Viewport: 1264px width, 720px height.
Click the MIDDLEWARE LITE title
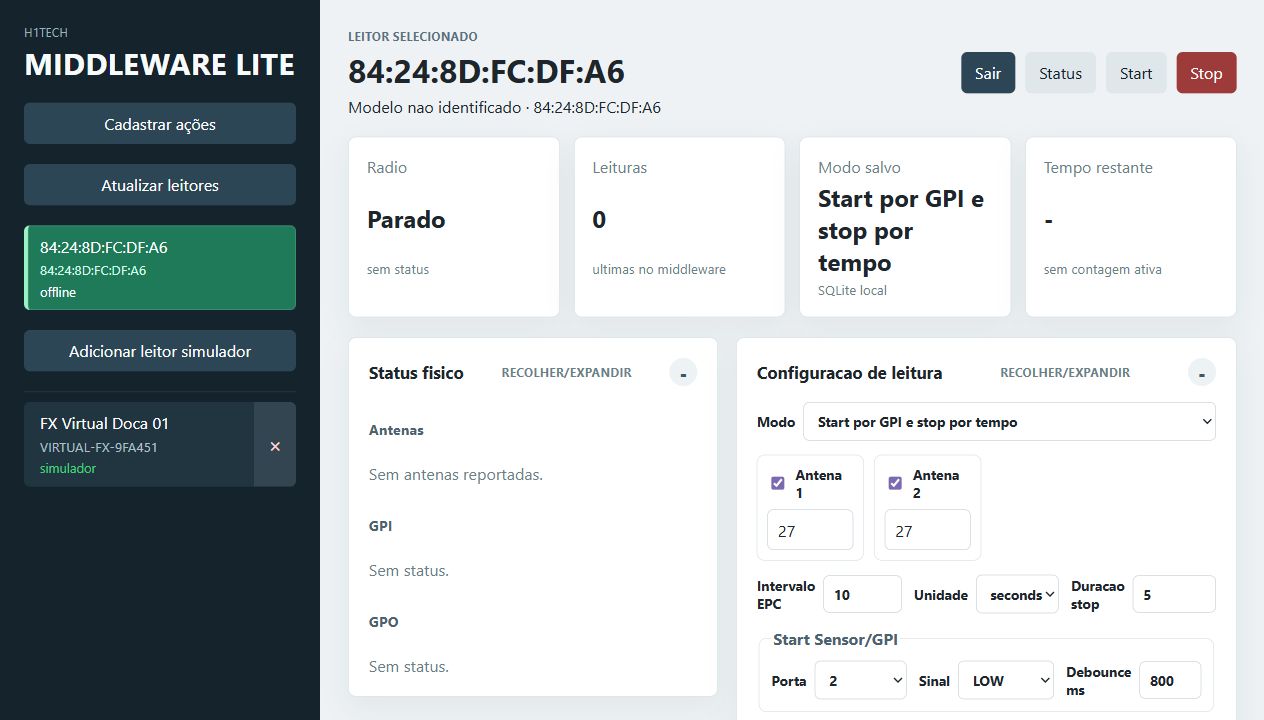pyautogui.click(x=160, y=65)
